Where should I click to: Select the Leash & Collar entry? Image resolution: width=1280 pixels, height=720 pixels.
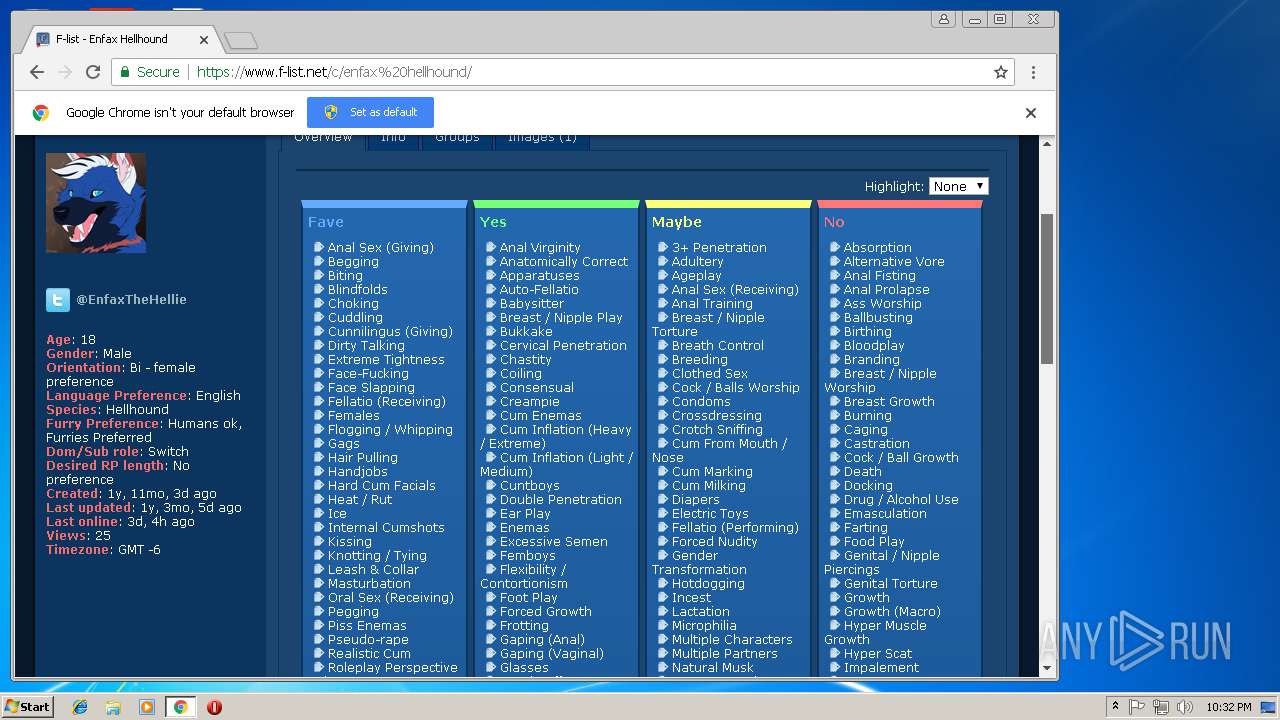click(x=373, y=569)
